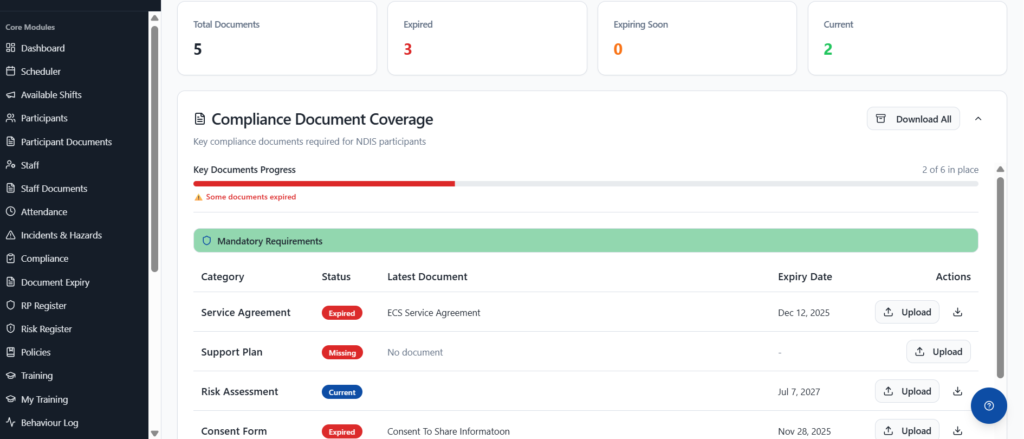Click the Risk Register shield icon

10,329
